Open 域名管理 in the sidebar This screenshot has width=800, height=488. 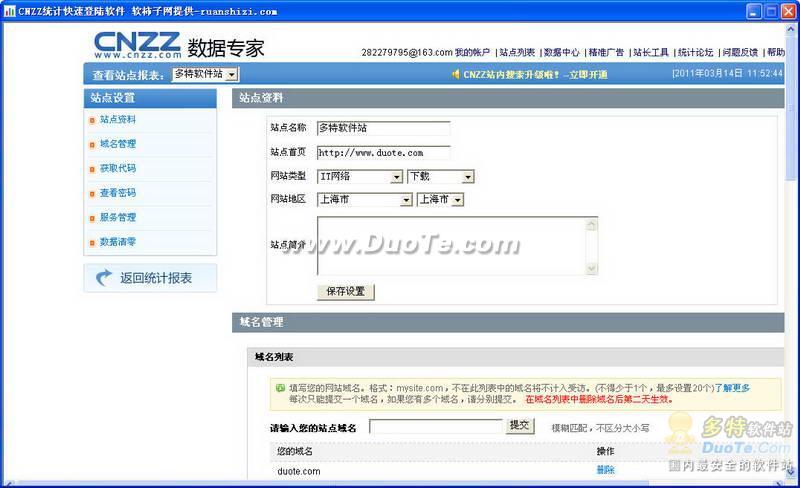point(118,144)
